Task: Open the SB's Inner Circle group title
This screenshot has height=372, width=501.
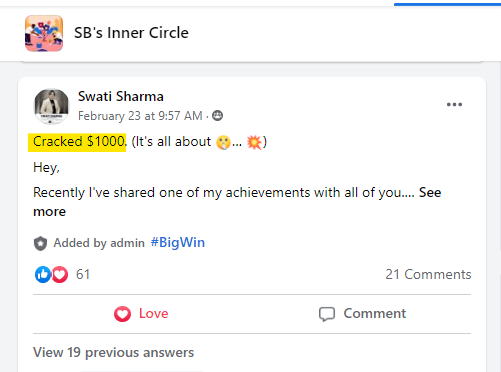Action: [131, 33]
